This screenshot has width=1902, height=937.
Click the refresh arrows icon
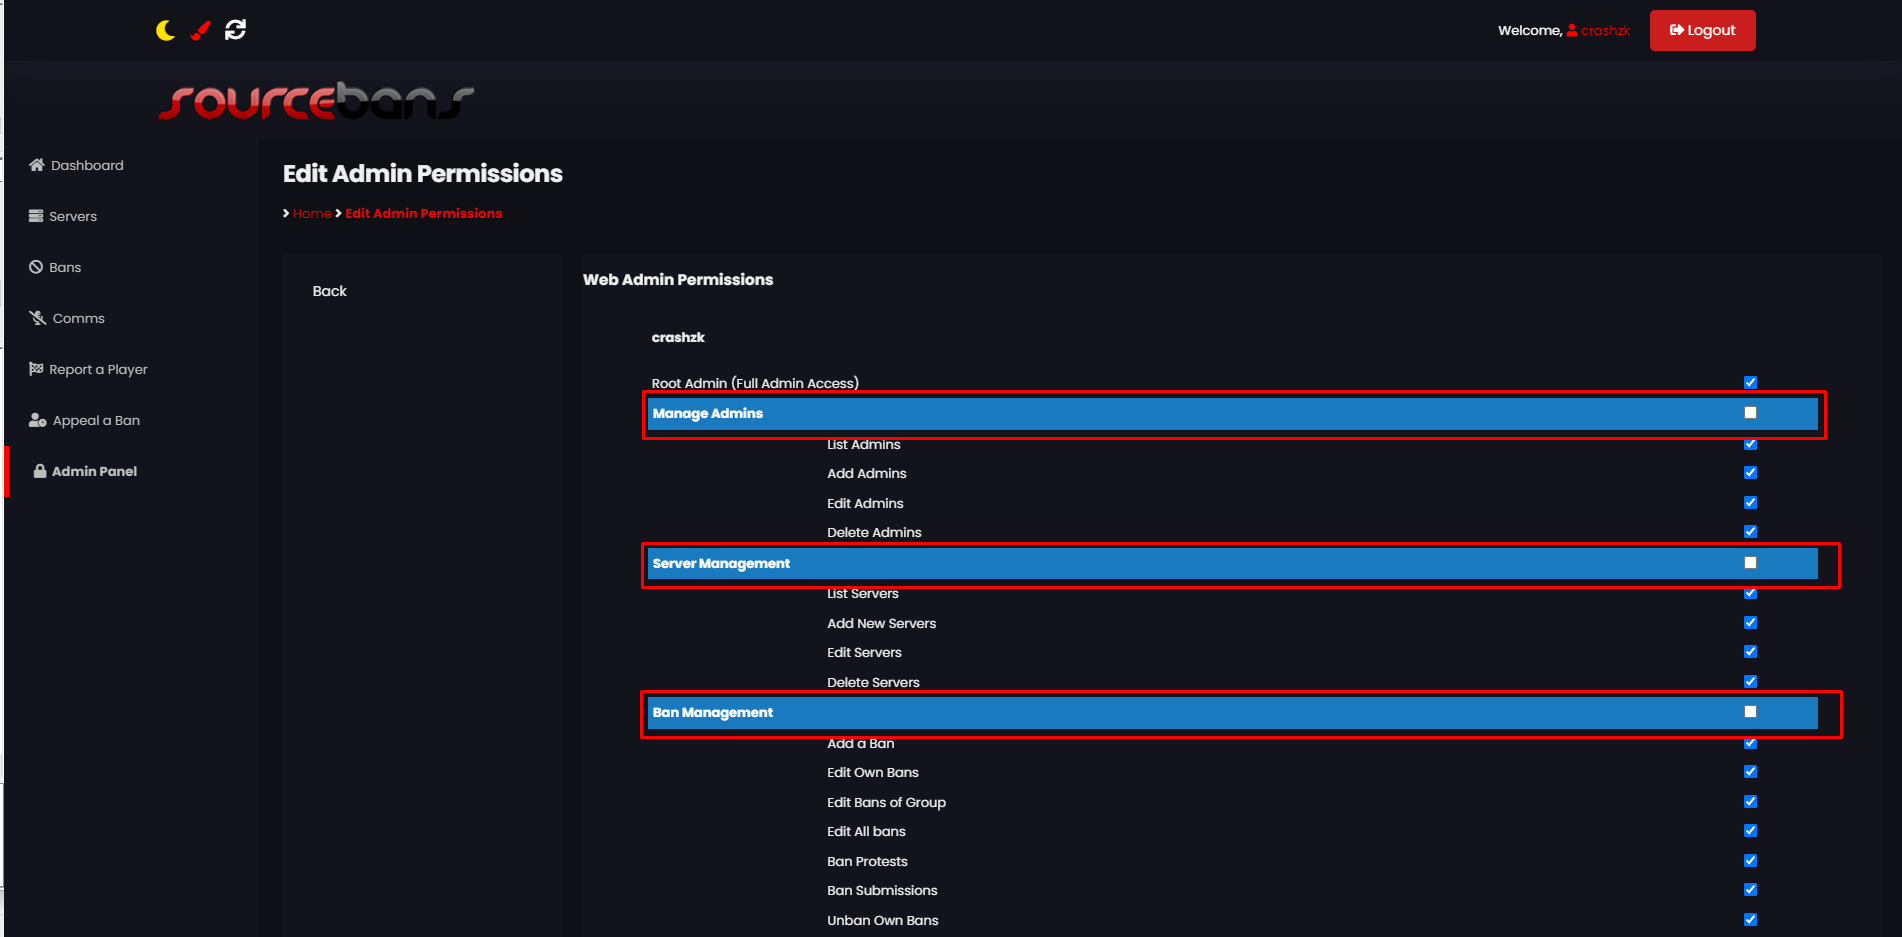coord(235,30)
